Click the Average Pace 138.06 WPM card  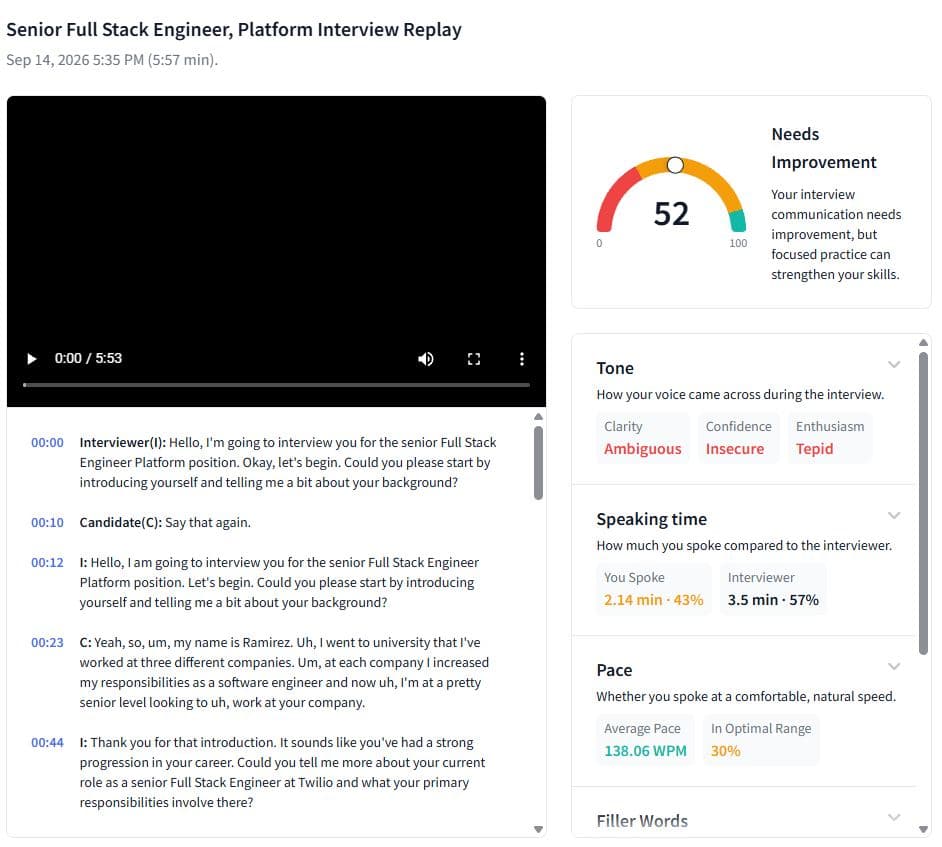click(645, 739)
